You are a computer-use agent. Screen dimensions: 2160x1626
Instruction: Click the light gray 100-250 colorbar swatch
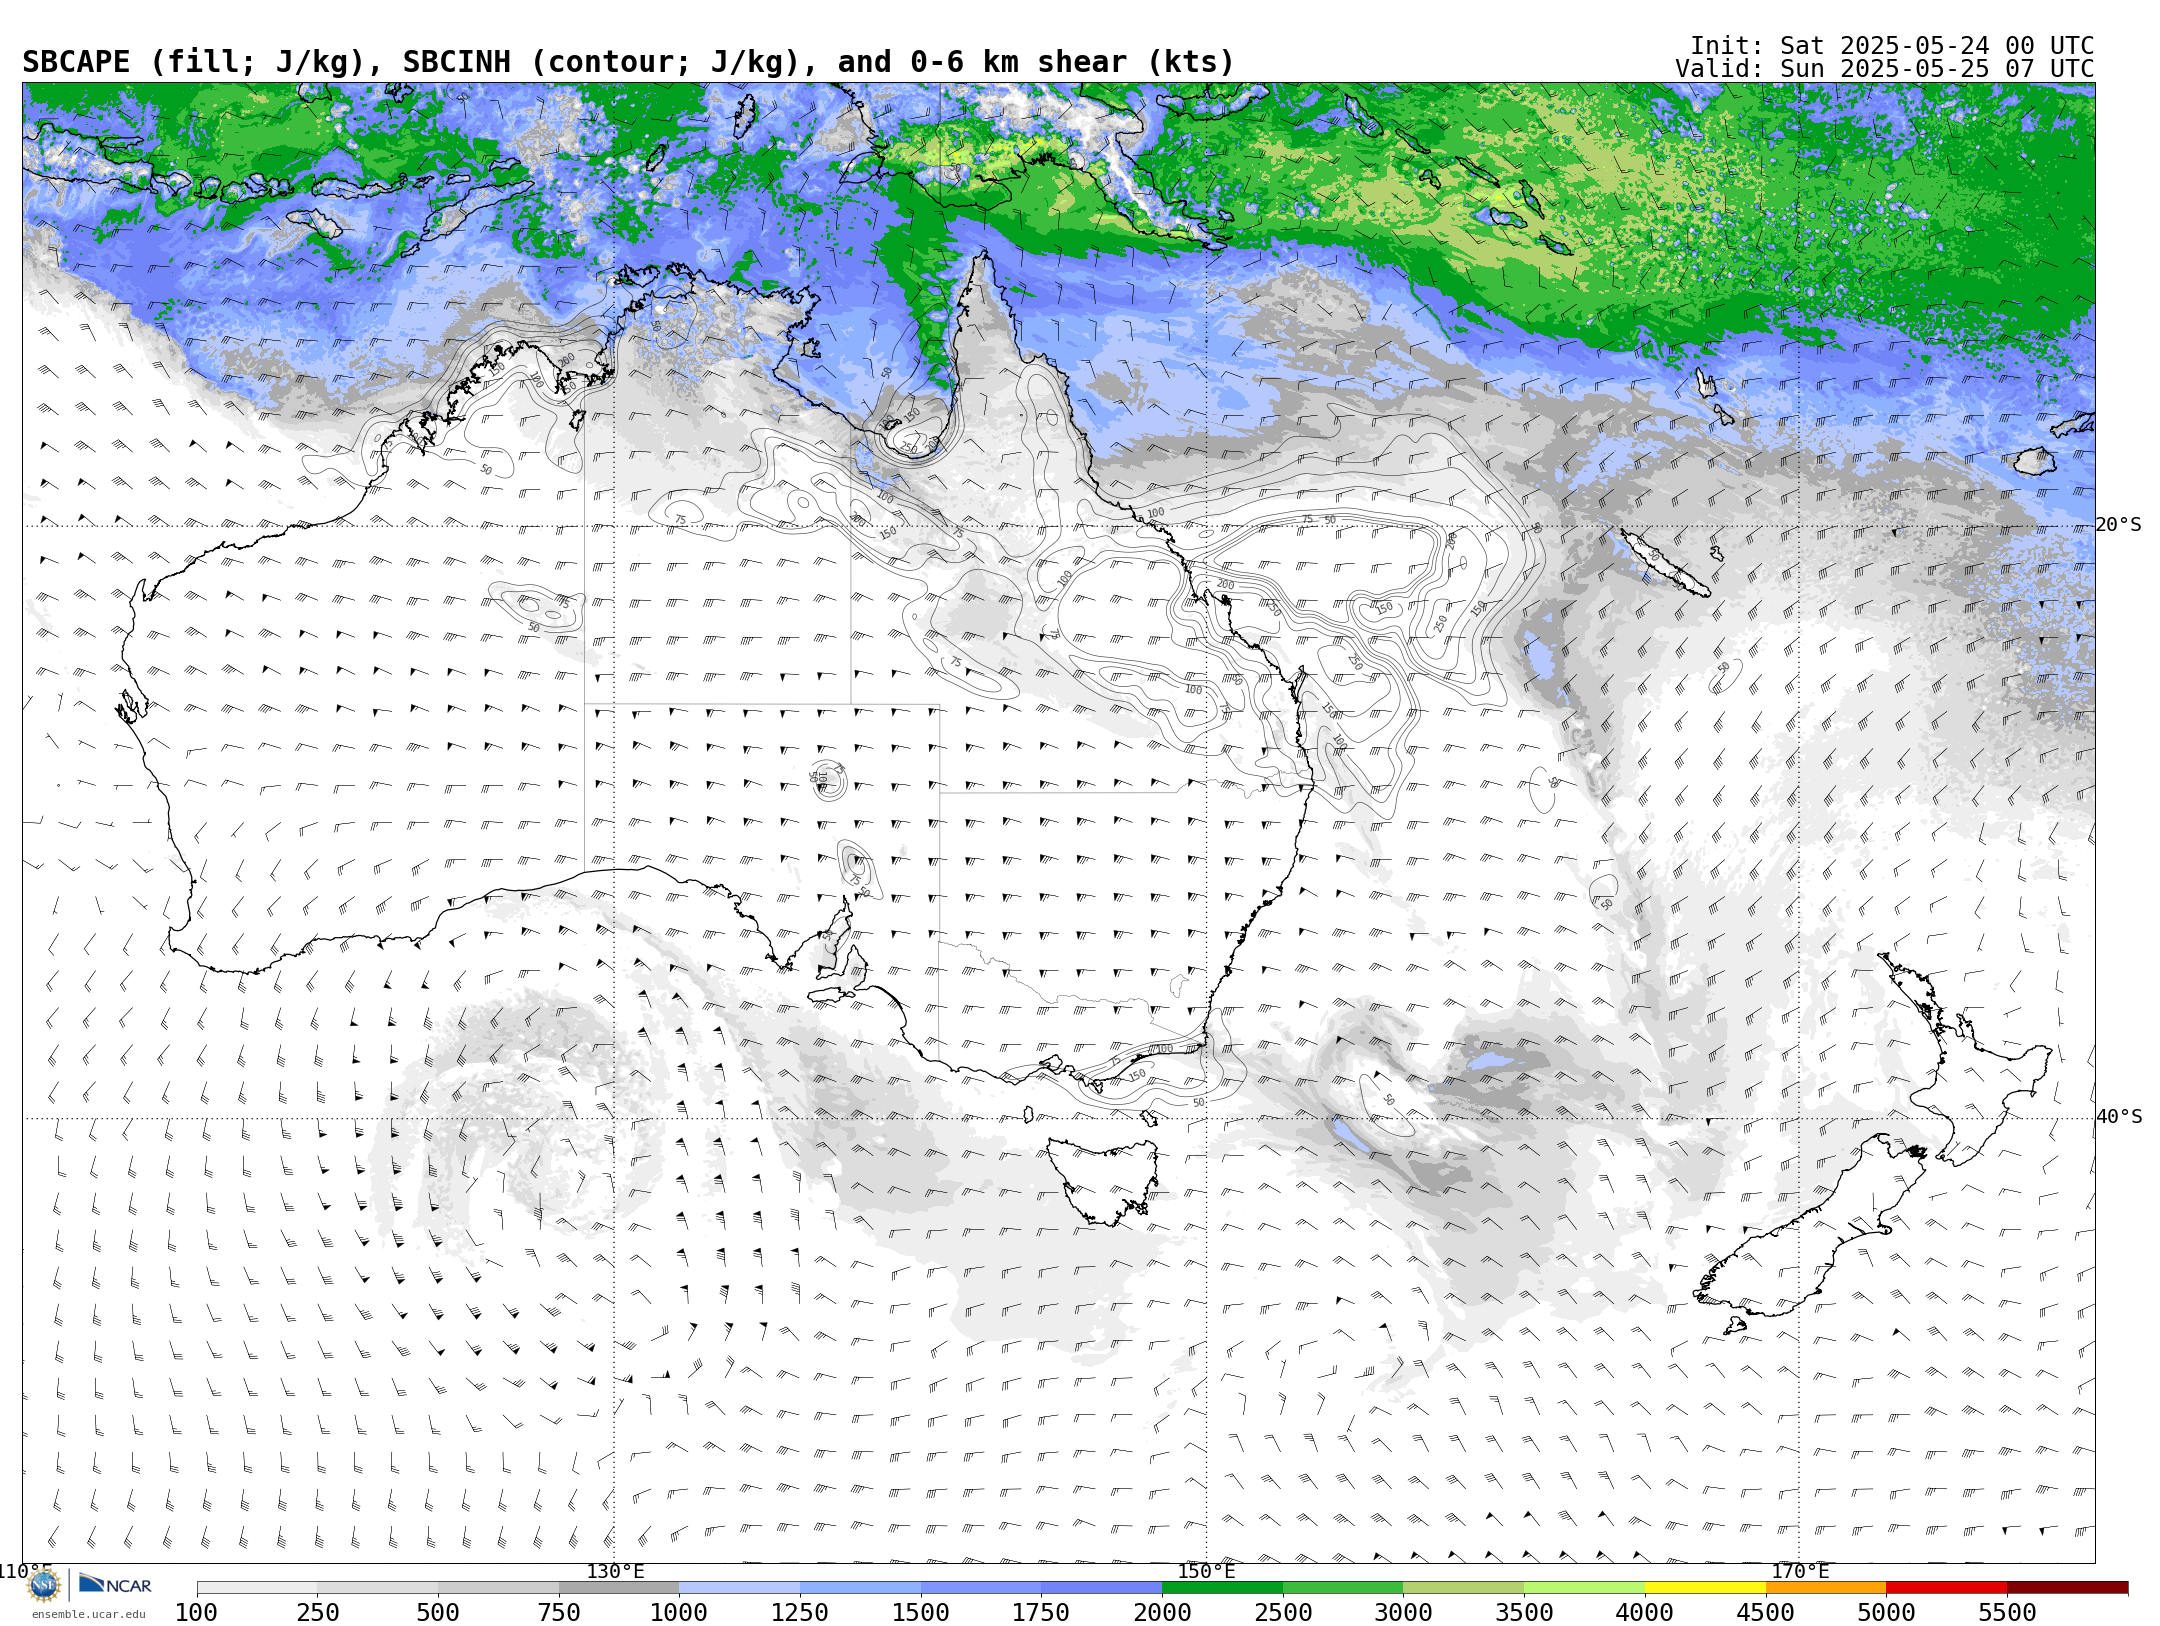tap(257, 1588)
